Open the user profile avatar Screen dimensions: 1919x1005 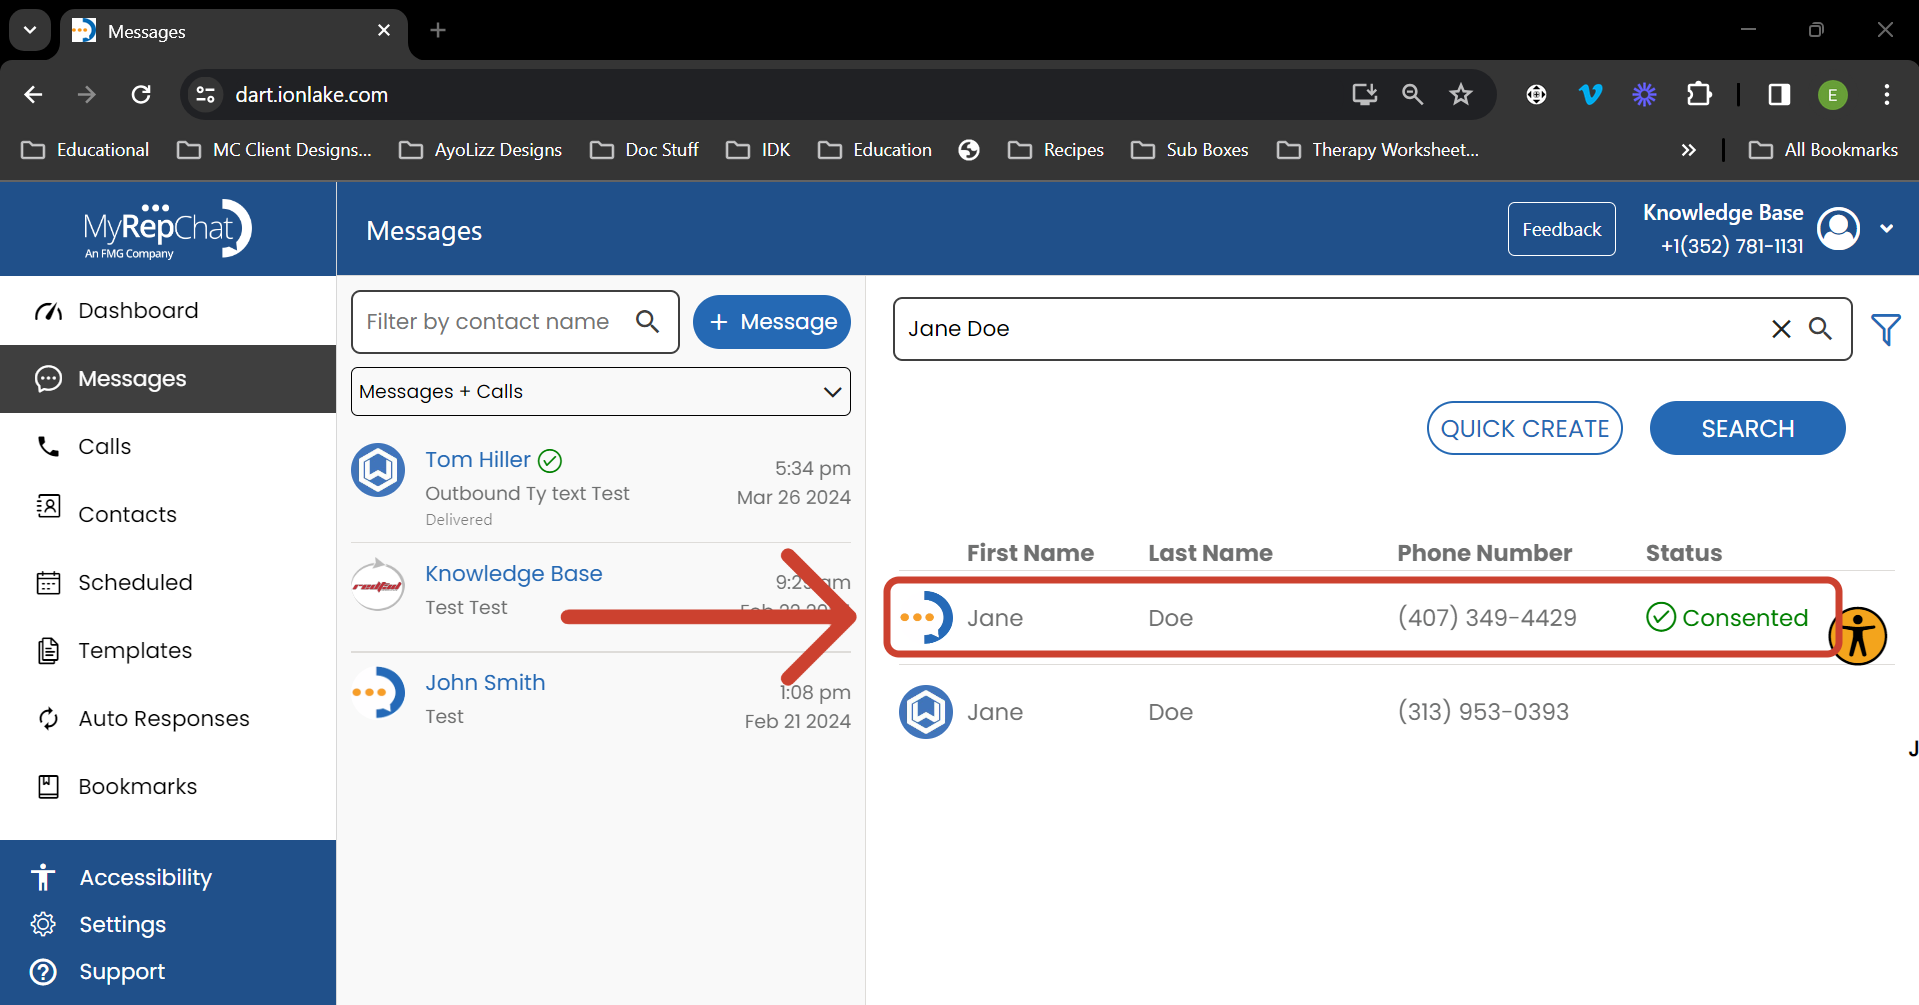coord(1838,229)
